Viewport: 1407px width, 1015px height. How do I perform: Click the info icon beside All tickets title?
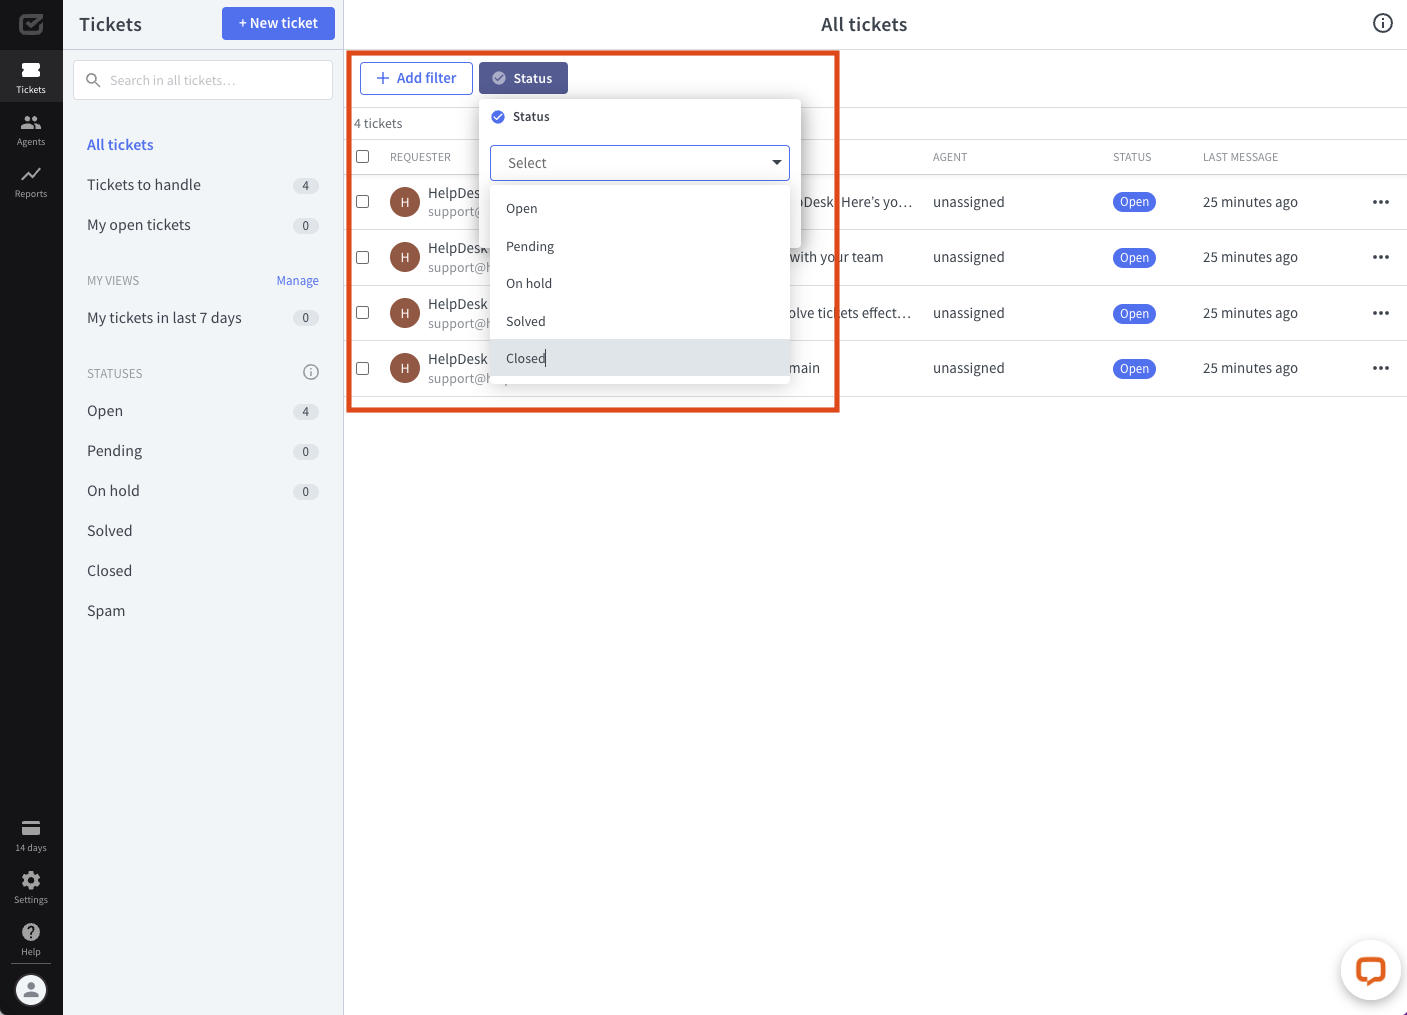(x=1383, y=23)
